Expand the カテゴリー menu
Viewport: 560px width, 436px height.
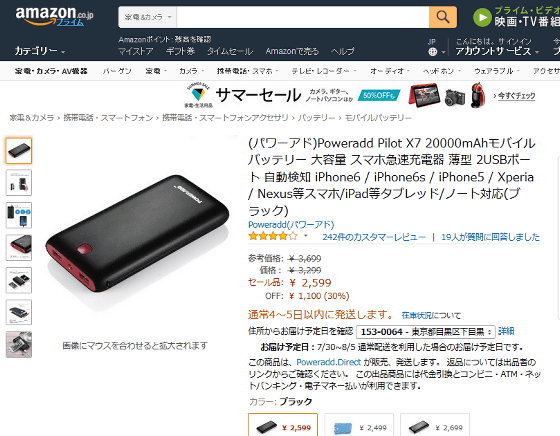coord(40,51)
